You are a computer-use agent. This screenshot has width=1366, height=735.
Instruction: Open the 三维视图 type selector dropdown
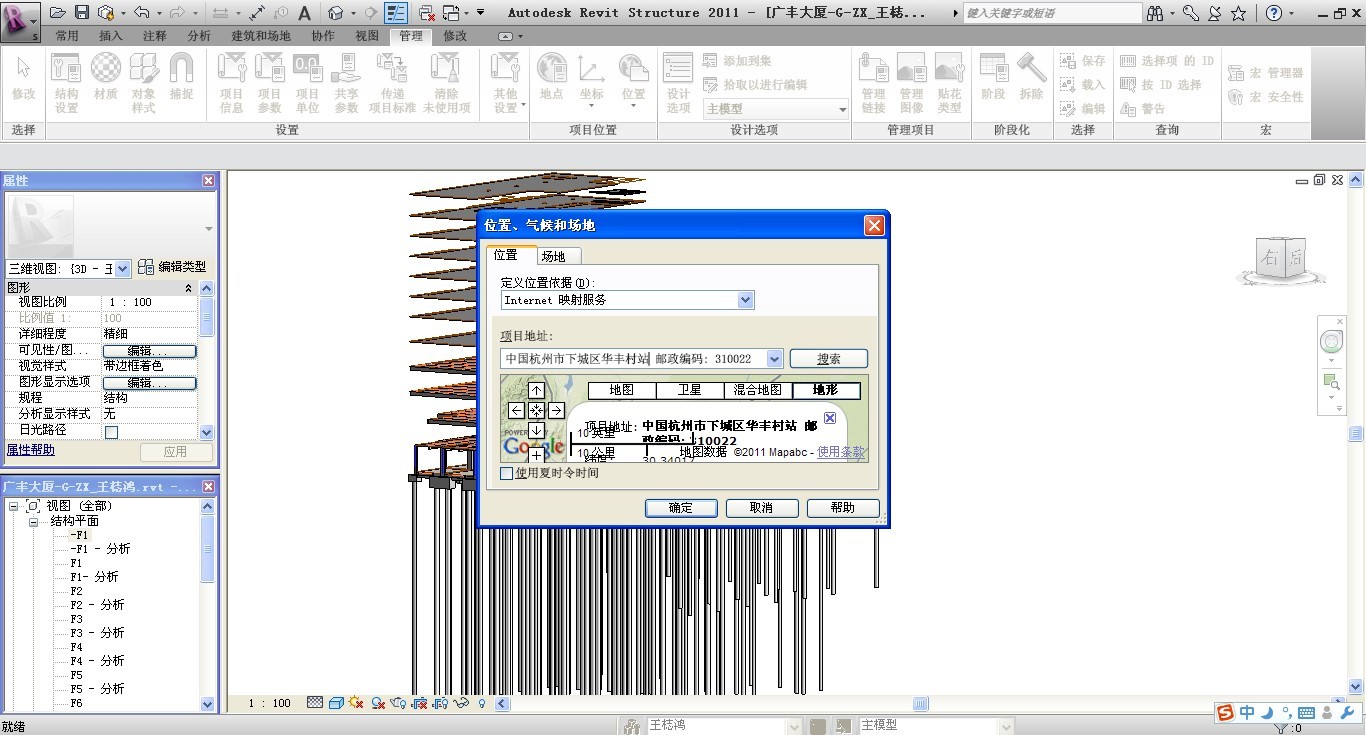(123, 268)
